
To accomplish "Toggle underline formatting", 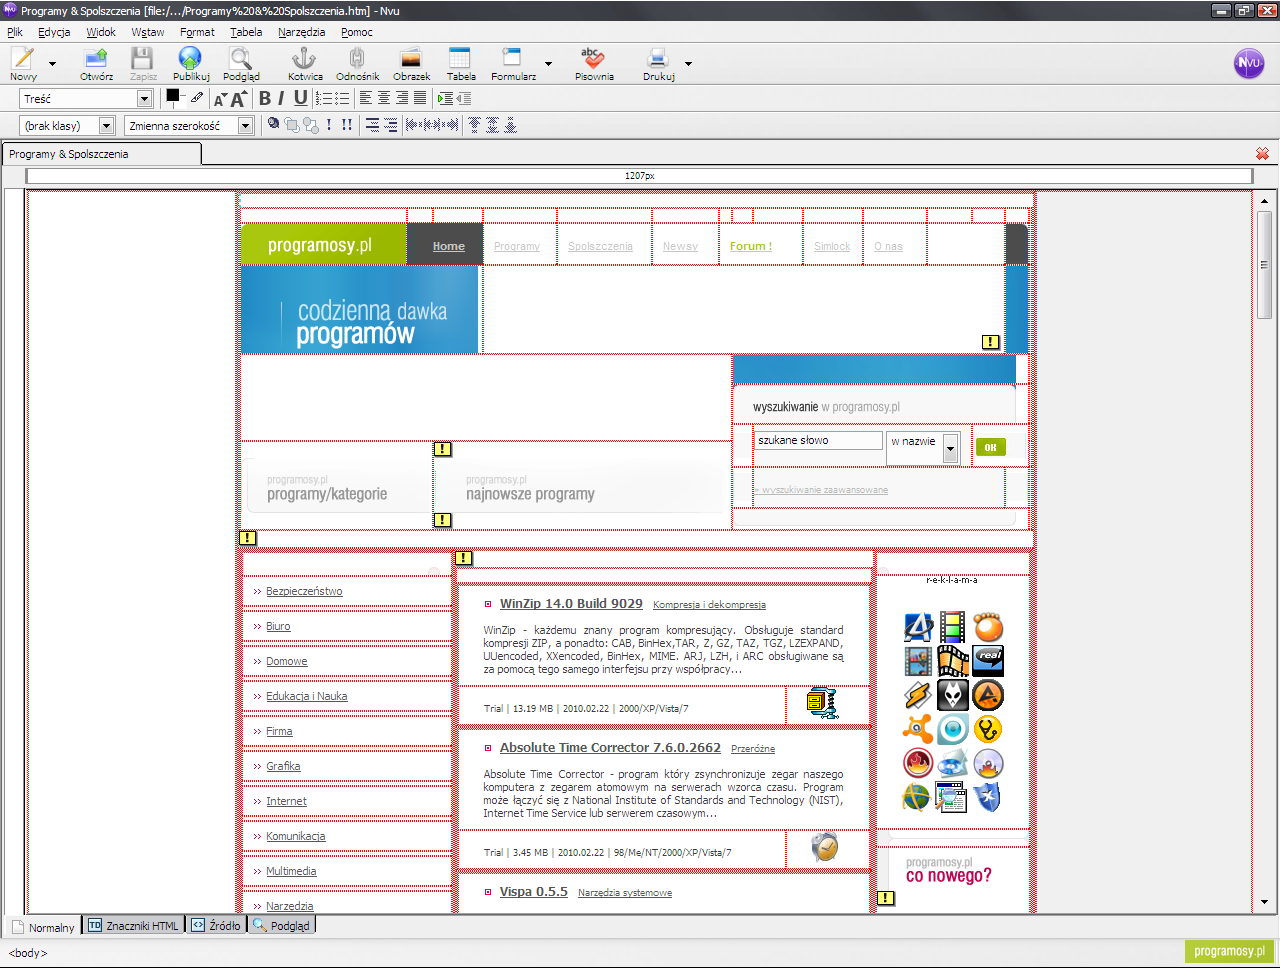I will pos(300,98).
